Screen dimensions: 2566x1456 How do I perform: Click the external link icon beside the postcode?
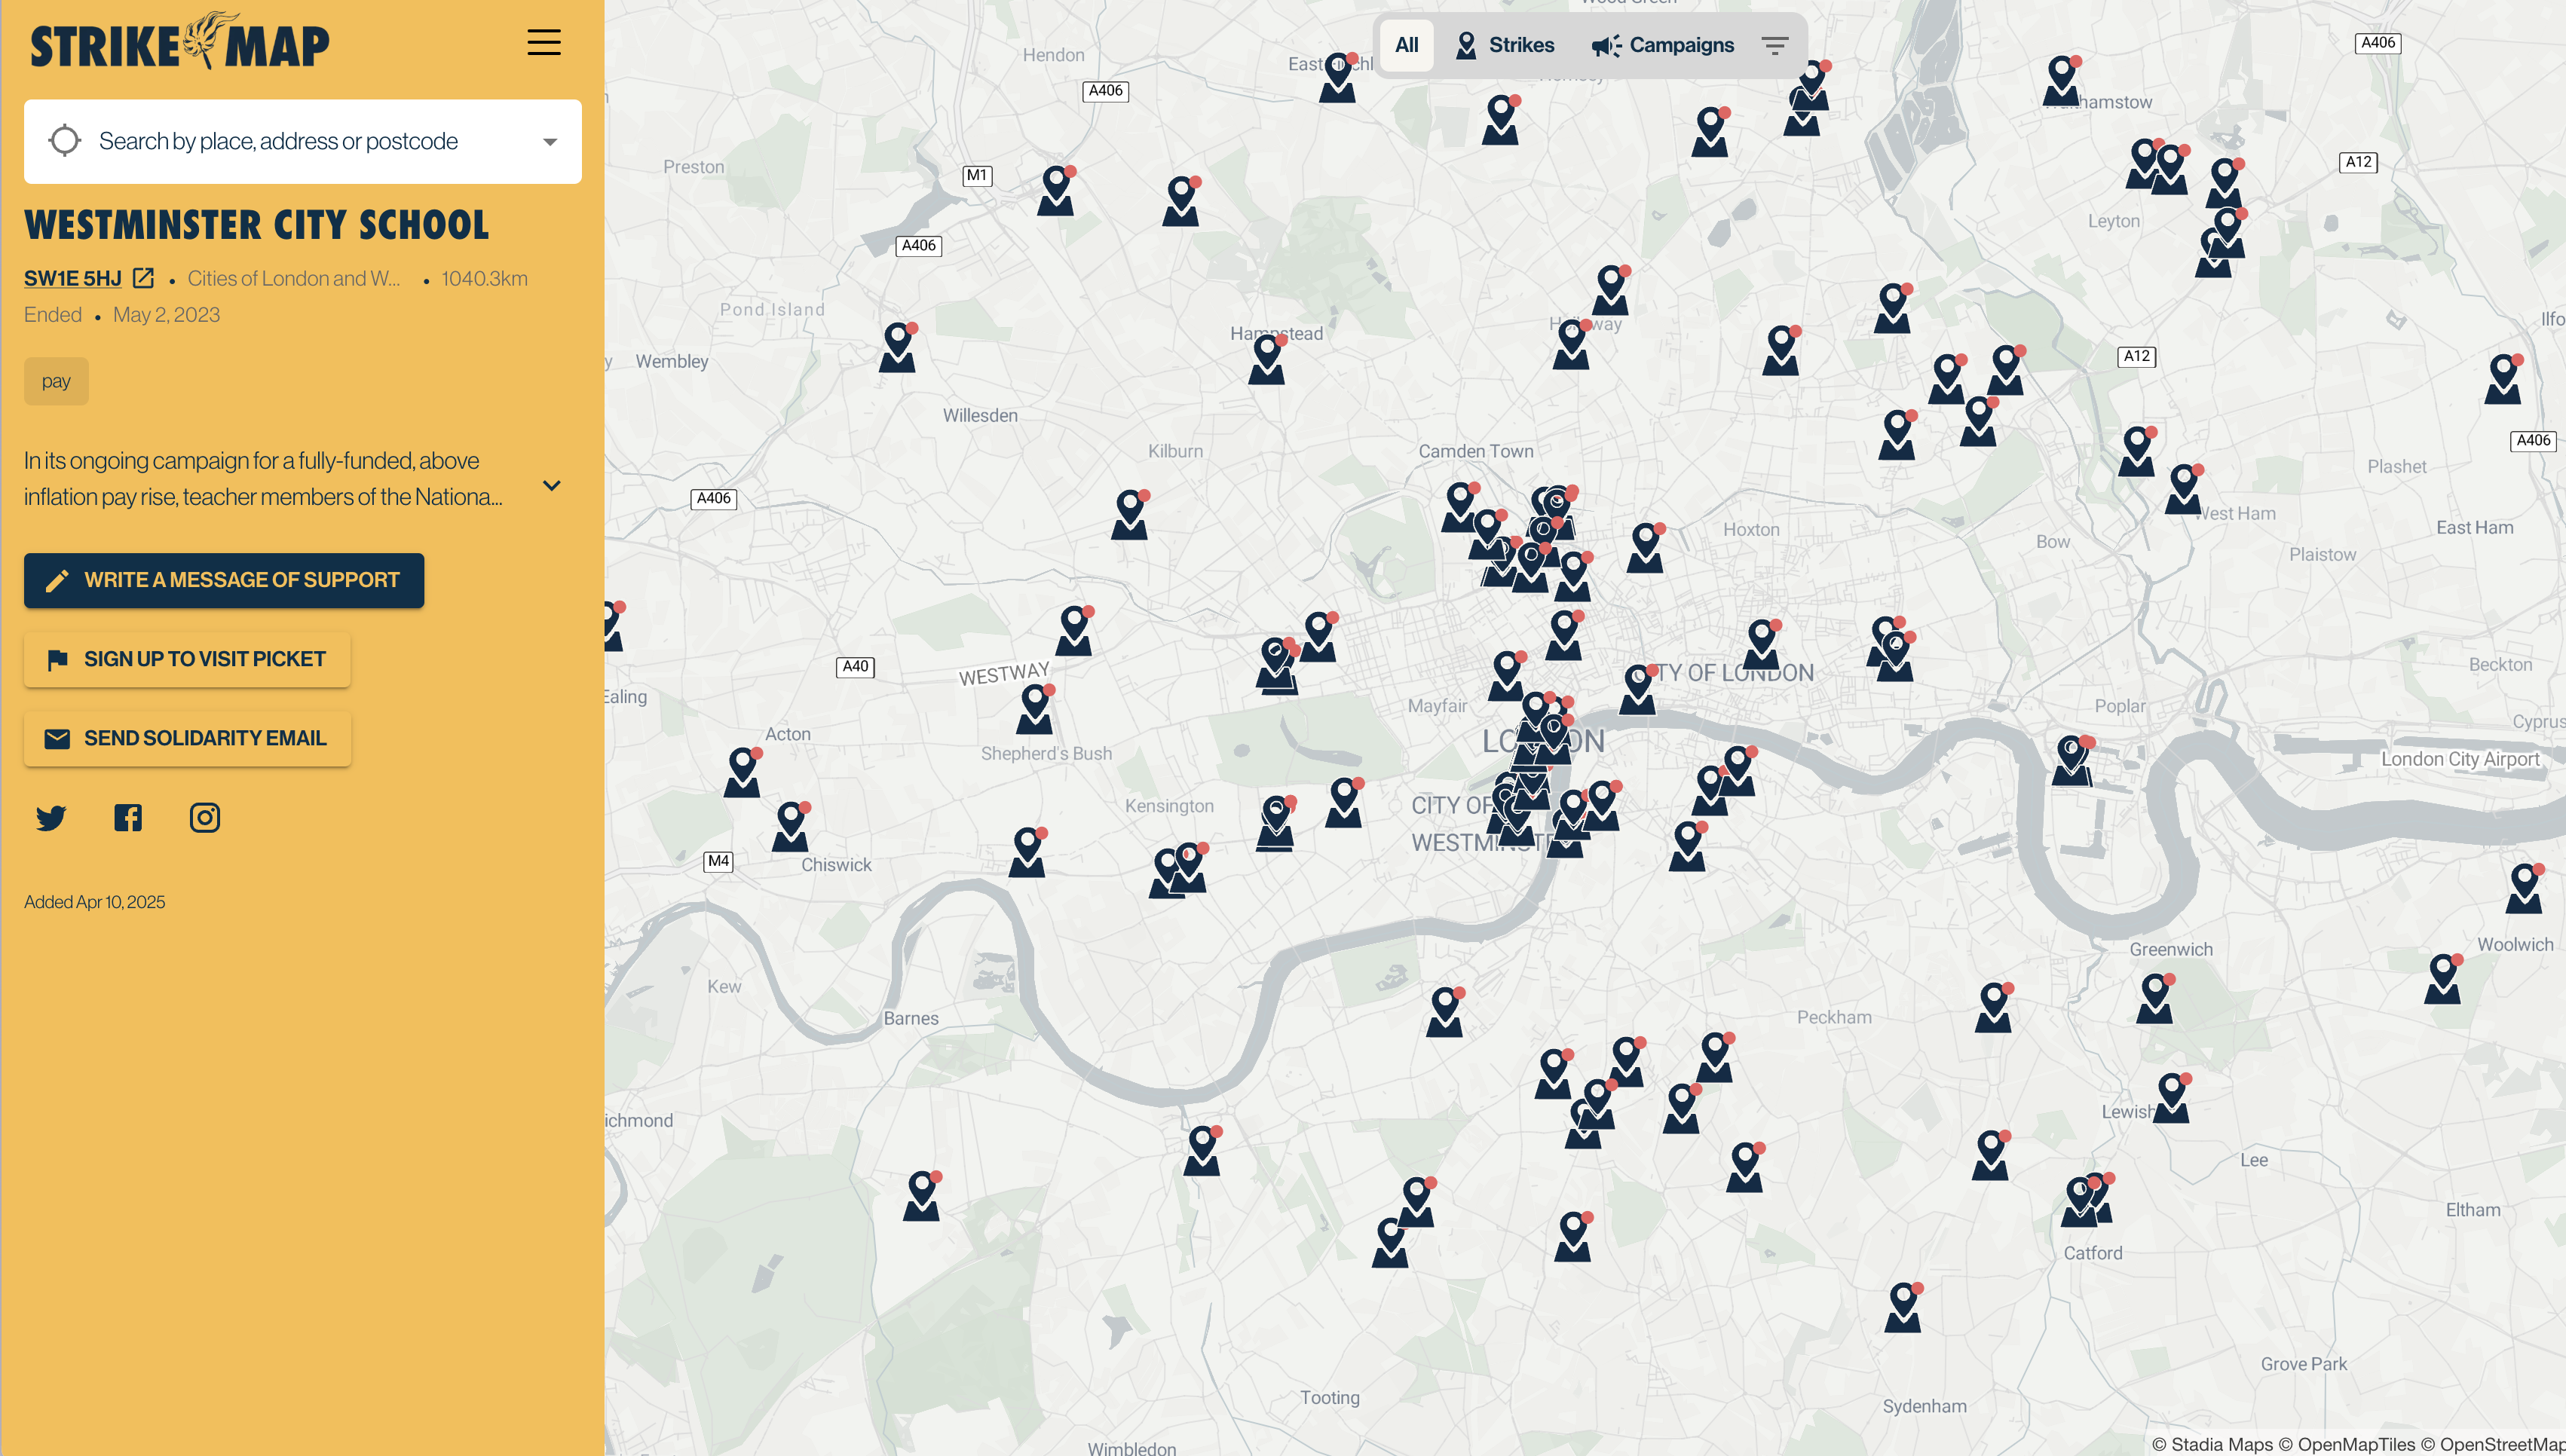coord(143,278)
